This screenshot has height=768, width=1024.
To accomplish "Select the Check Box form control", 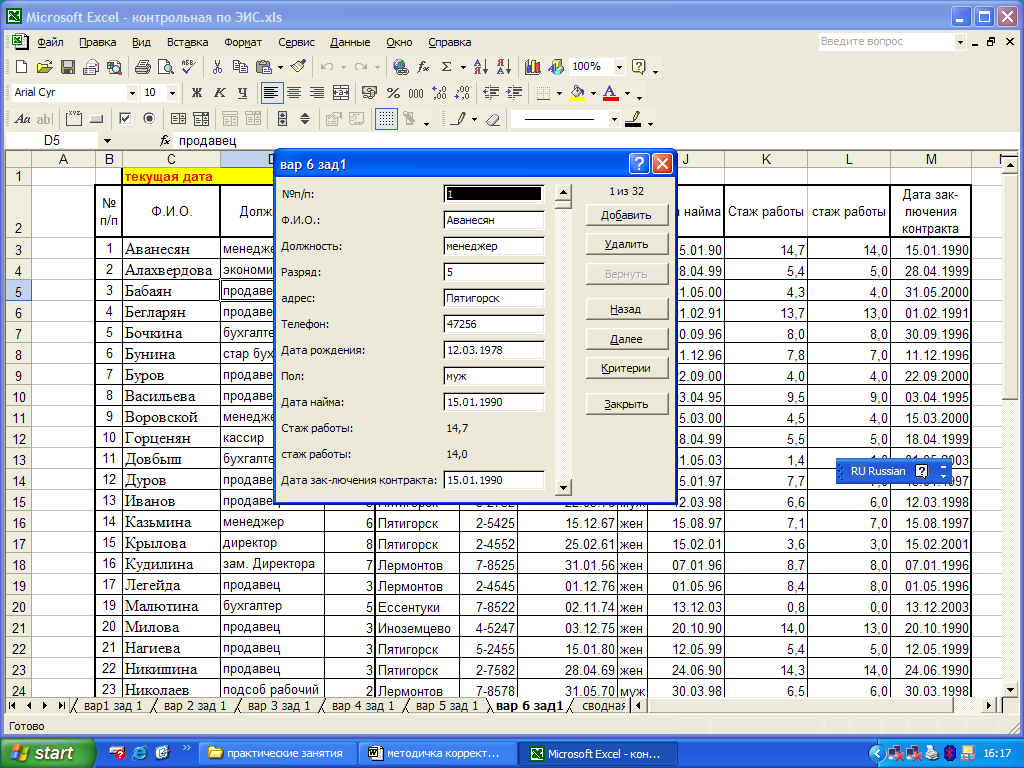I will [x=125, y=119].
